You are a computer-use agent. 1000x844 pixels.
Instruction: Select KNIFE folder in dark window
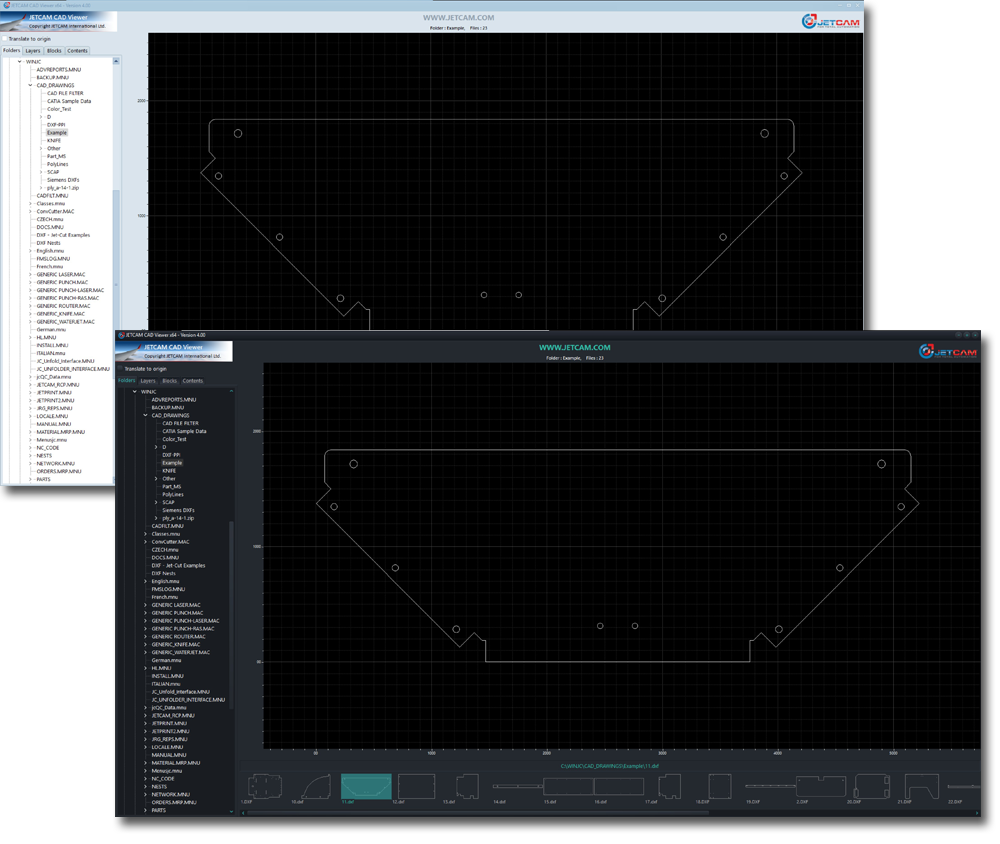(169, 471)
